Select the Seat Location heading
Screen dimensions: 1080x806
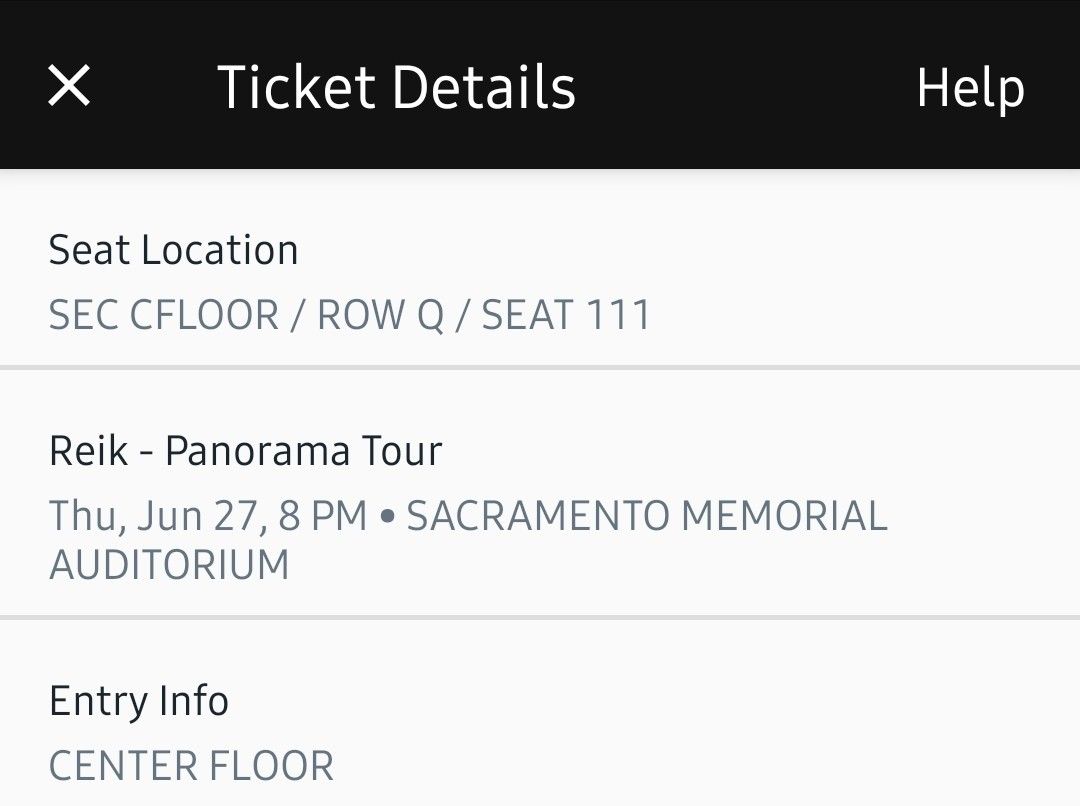(173, 250)
